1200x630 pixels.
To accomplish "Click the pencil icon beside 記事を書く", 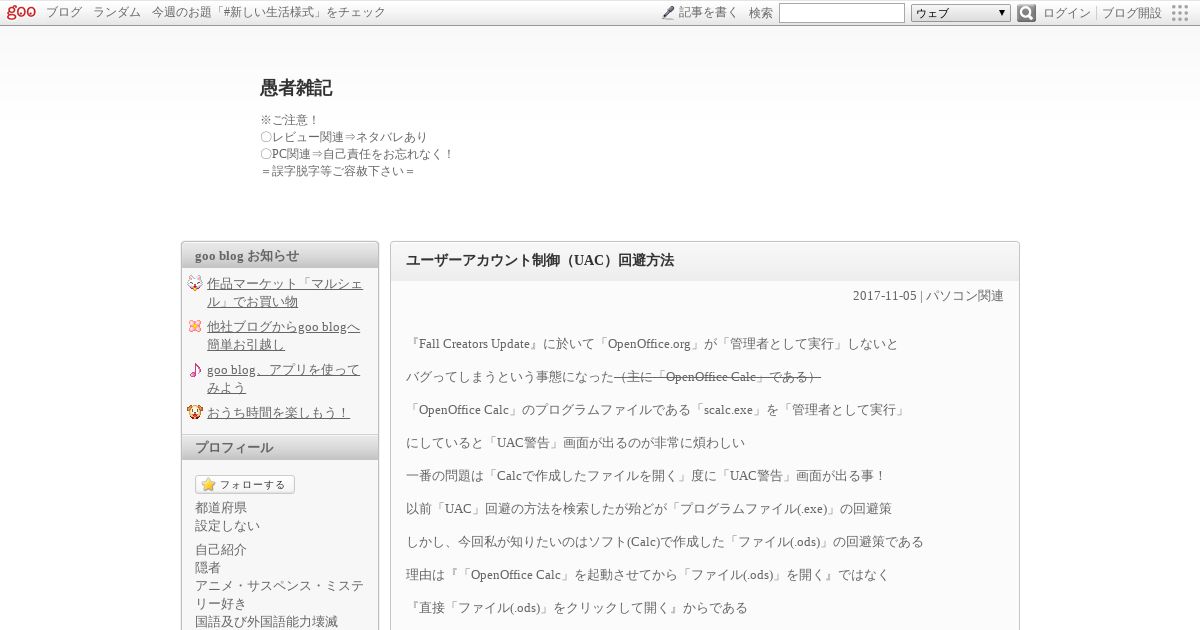I will coord(668,13).
